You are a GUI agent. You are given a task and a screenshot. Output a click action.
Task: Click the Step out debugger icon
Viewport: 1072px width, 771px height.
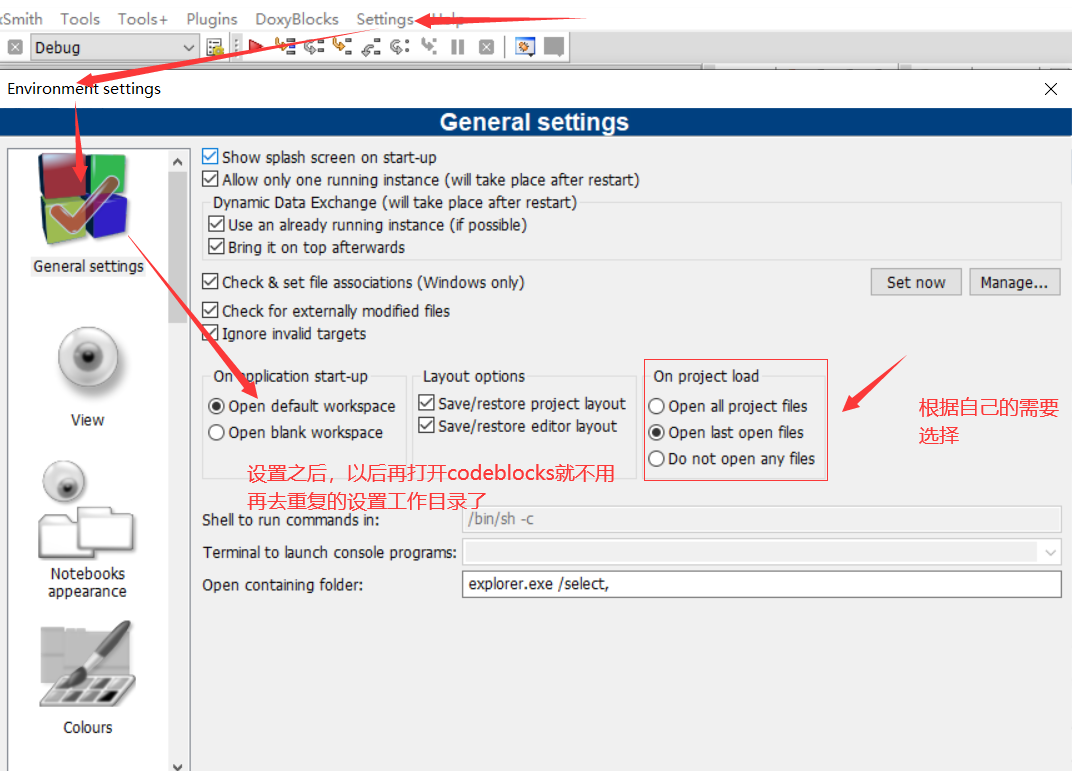point(371,46)
